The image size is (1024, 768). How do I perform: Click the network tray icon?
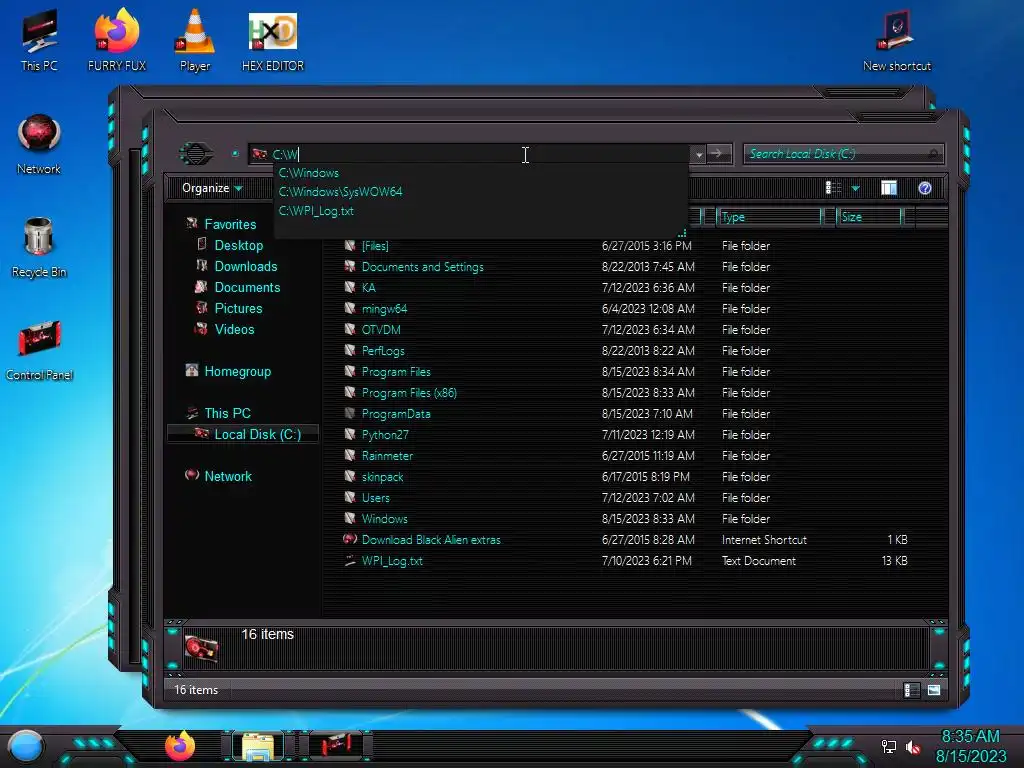coord(889,746)
